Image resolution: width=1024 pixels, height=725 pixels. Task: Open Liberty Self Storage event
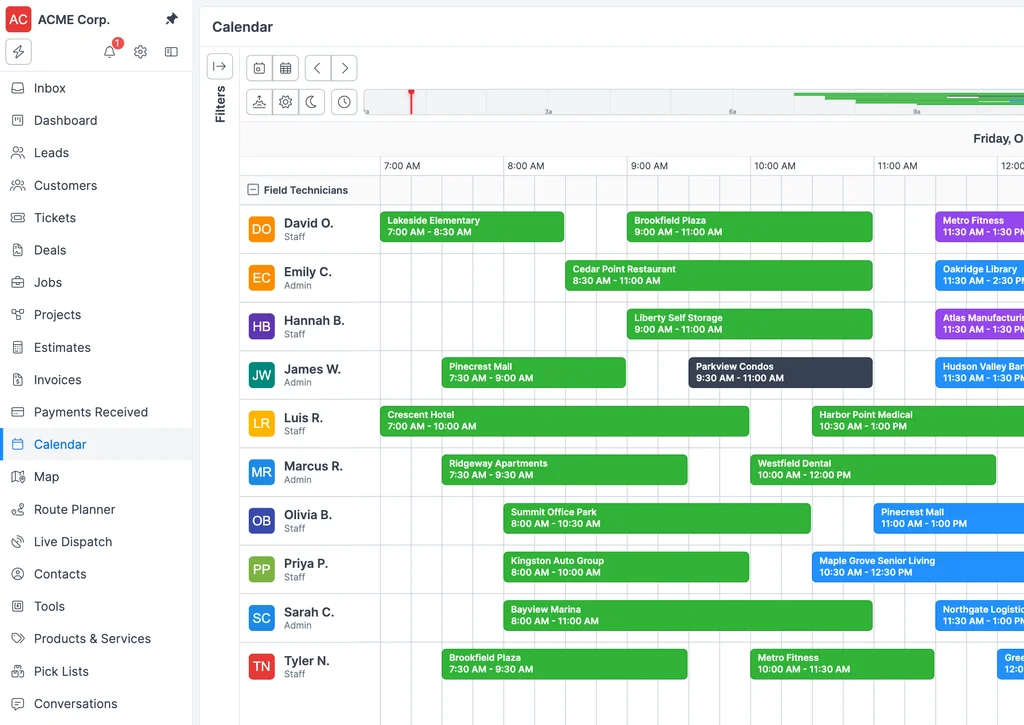pos(749,324)
